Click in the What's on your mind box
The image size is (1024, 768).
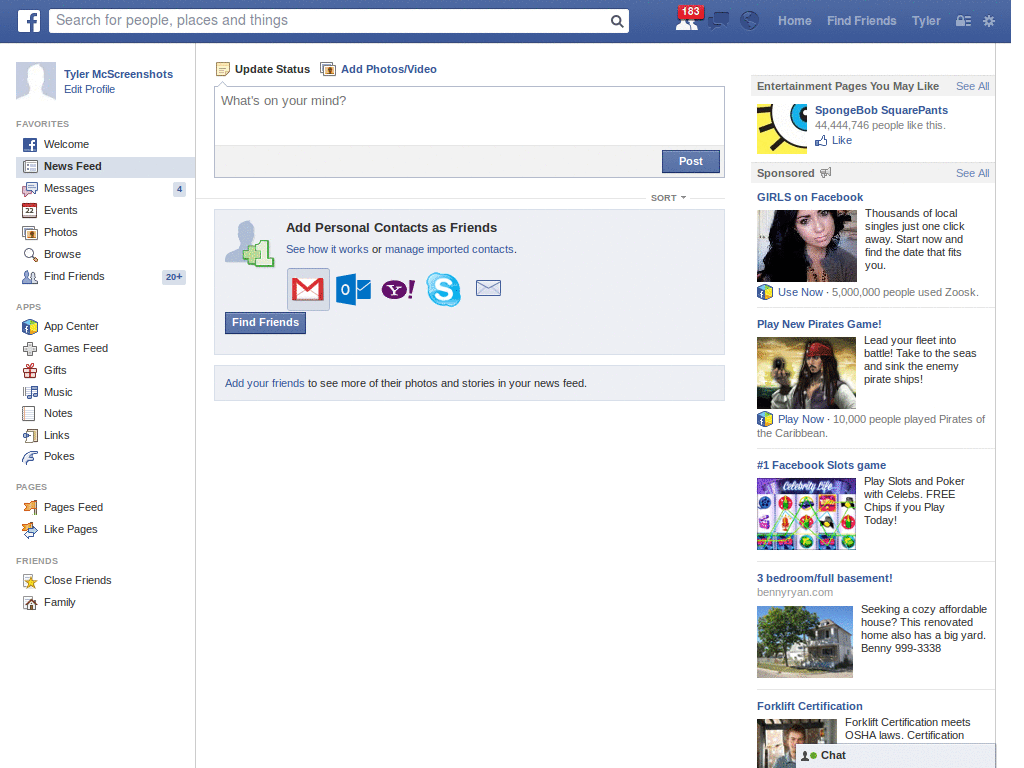469,116
